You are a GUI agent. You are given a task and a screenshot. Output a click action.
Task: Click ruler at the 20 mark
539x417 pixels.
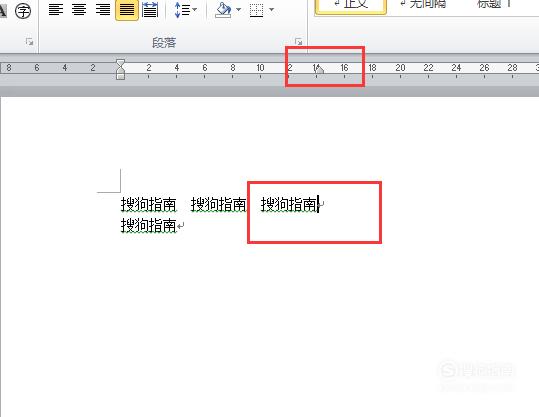400,68
